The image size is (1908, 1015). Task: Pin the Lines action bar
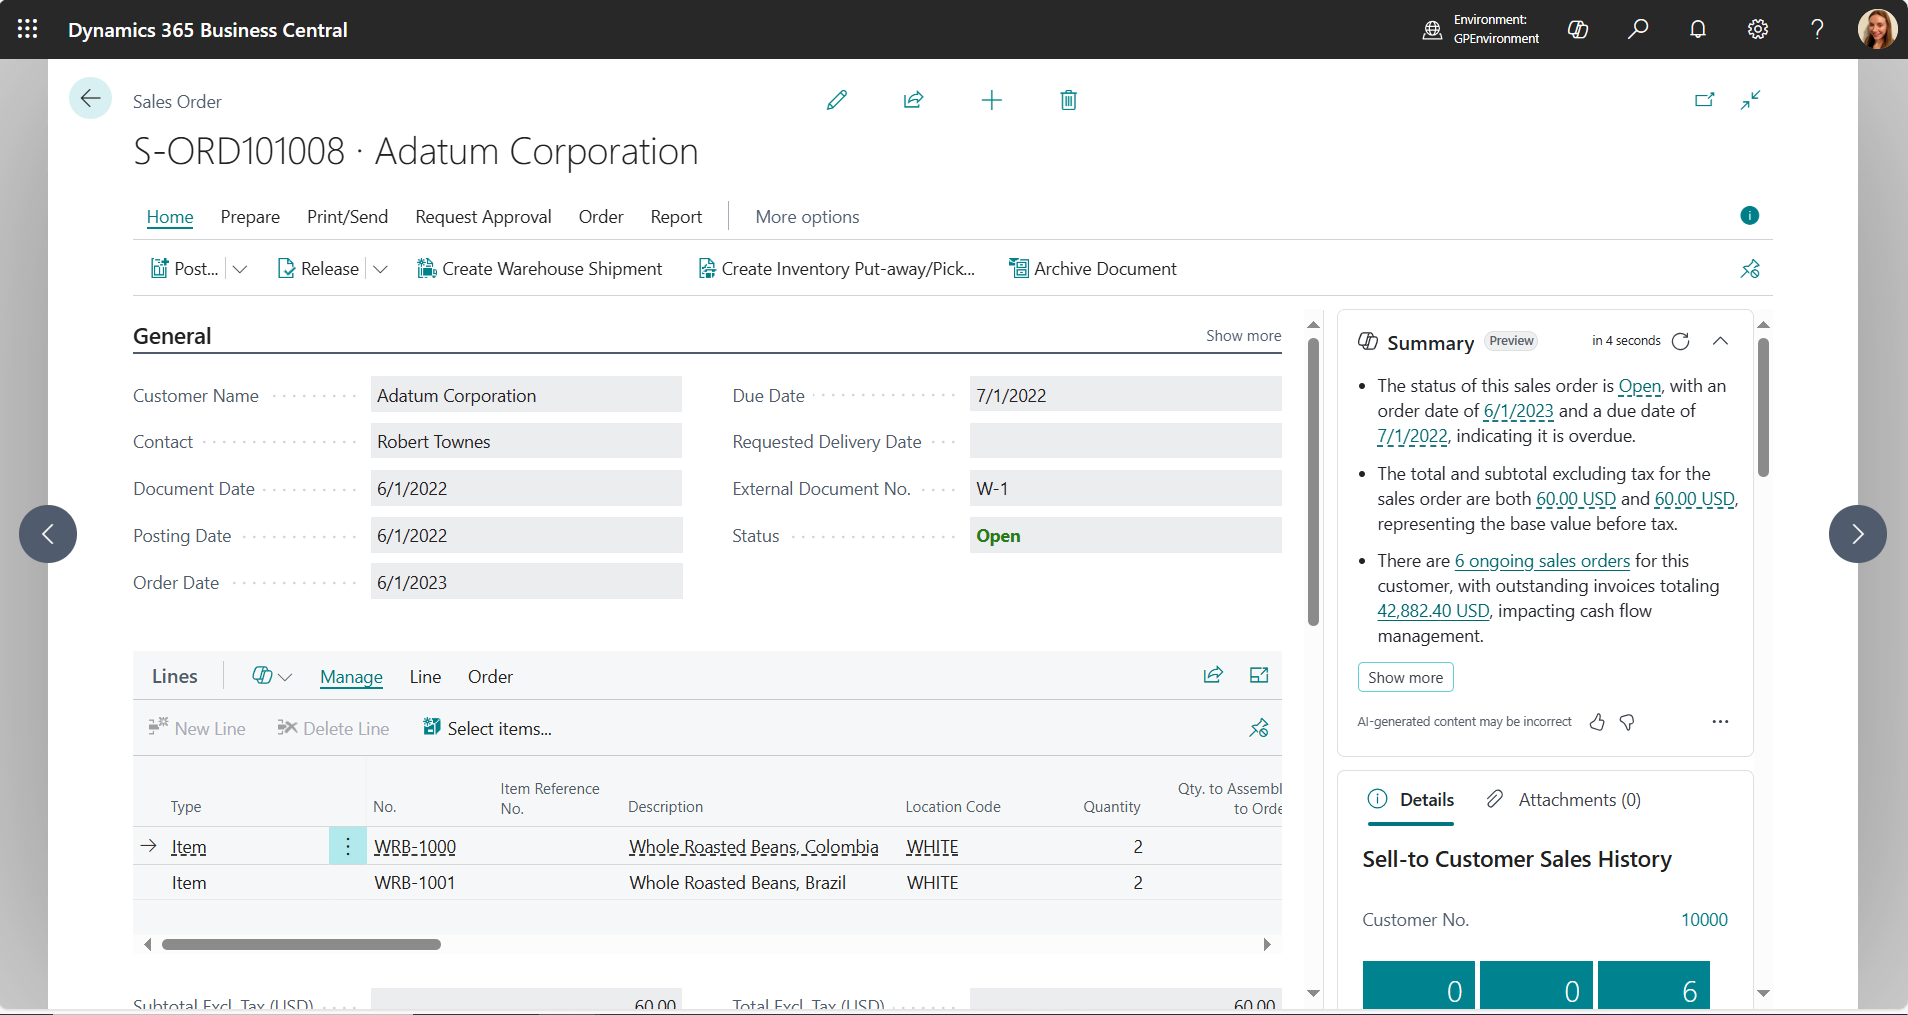1259,728
